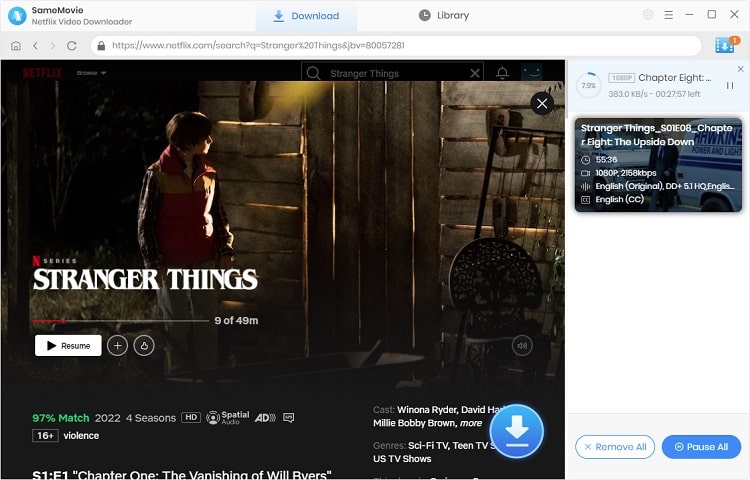
Task: Click the Pause All button
Action: coord(701,447)
